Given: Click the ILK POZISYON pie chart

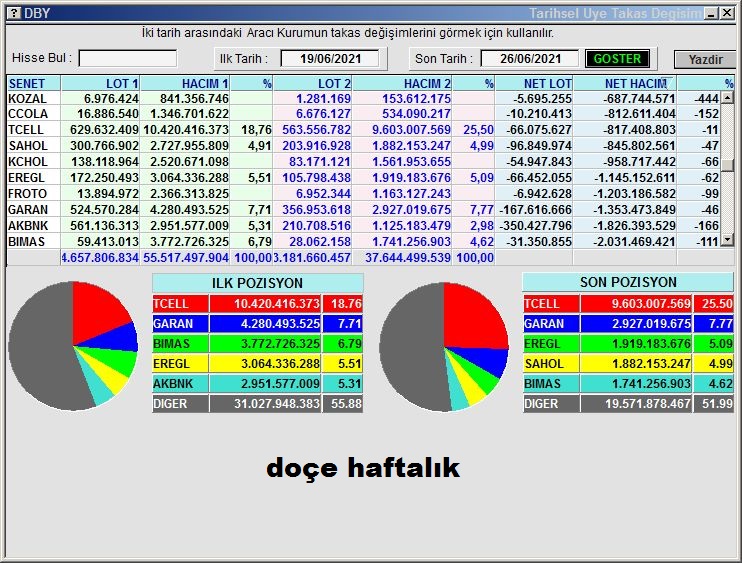Looking at the screenshot, I should [73, 346].
